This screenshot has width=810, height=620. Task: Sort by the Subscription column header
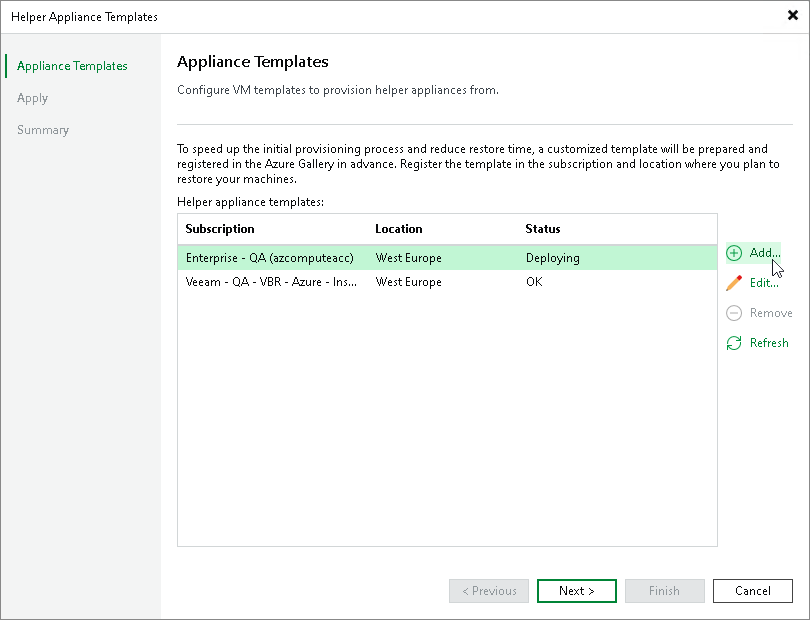(220, 229)
